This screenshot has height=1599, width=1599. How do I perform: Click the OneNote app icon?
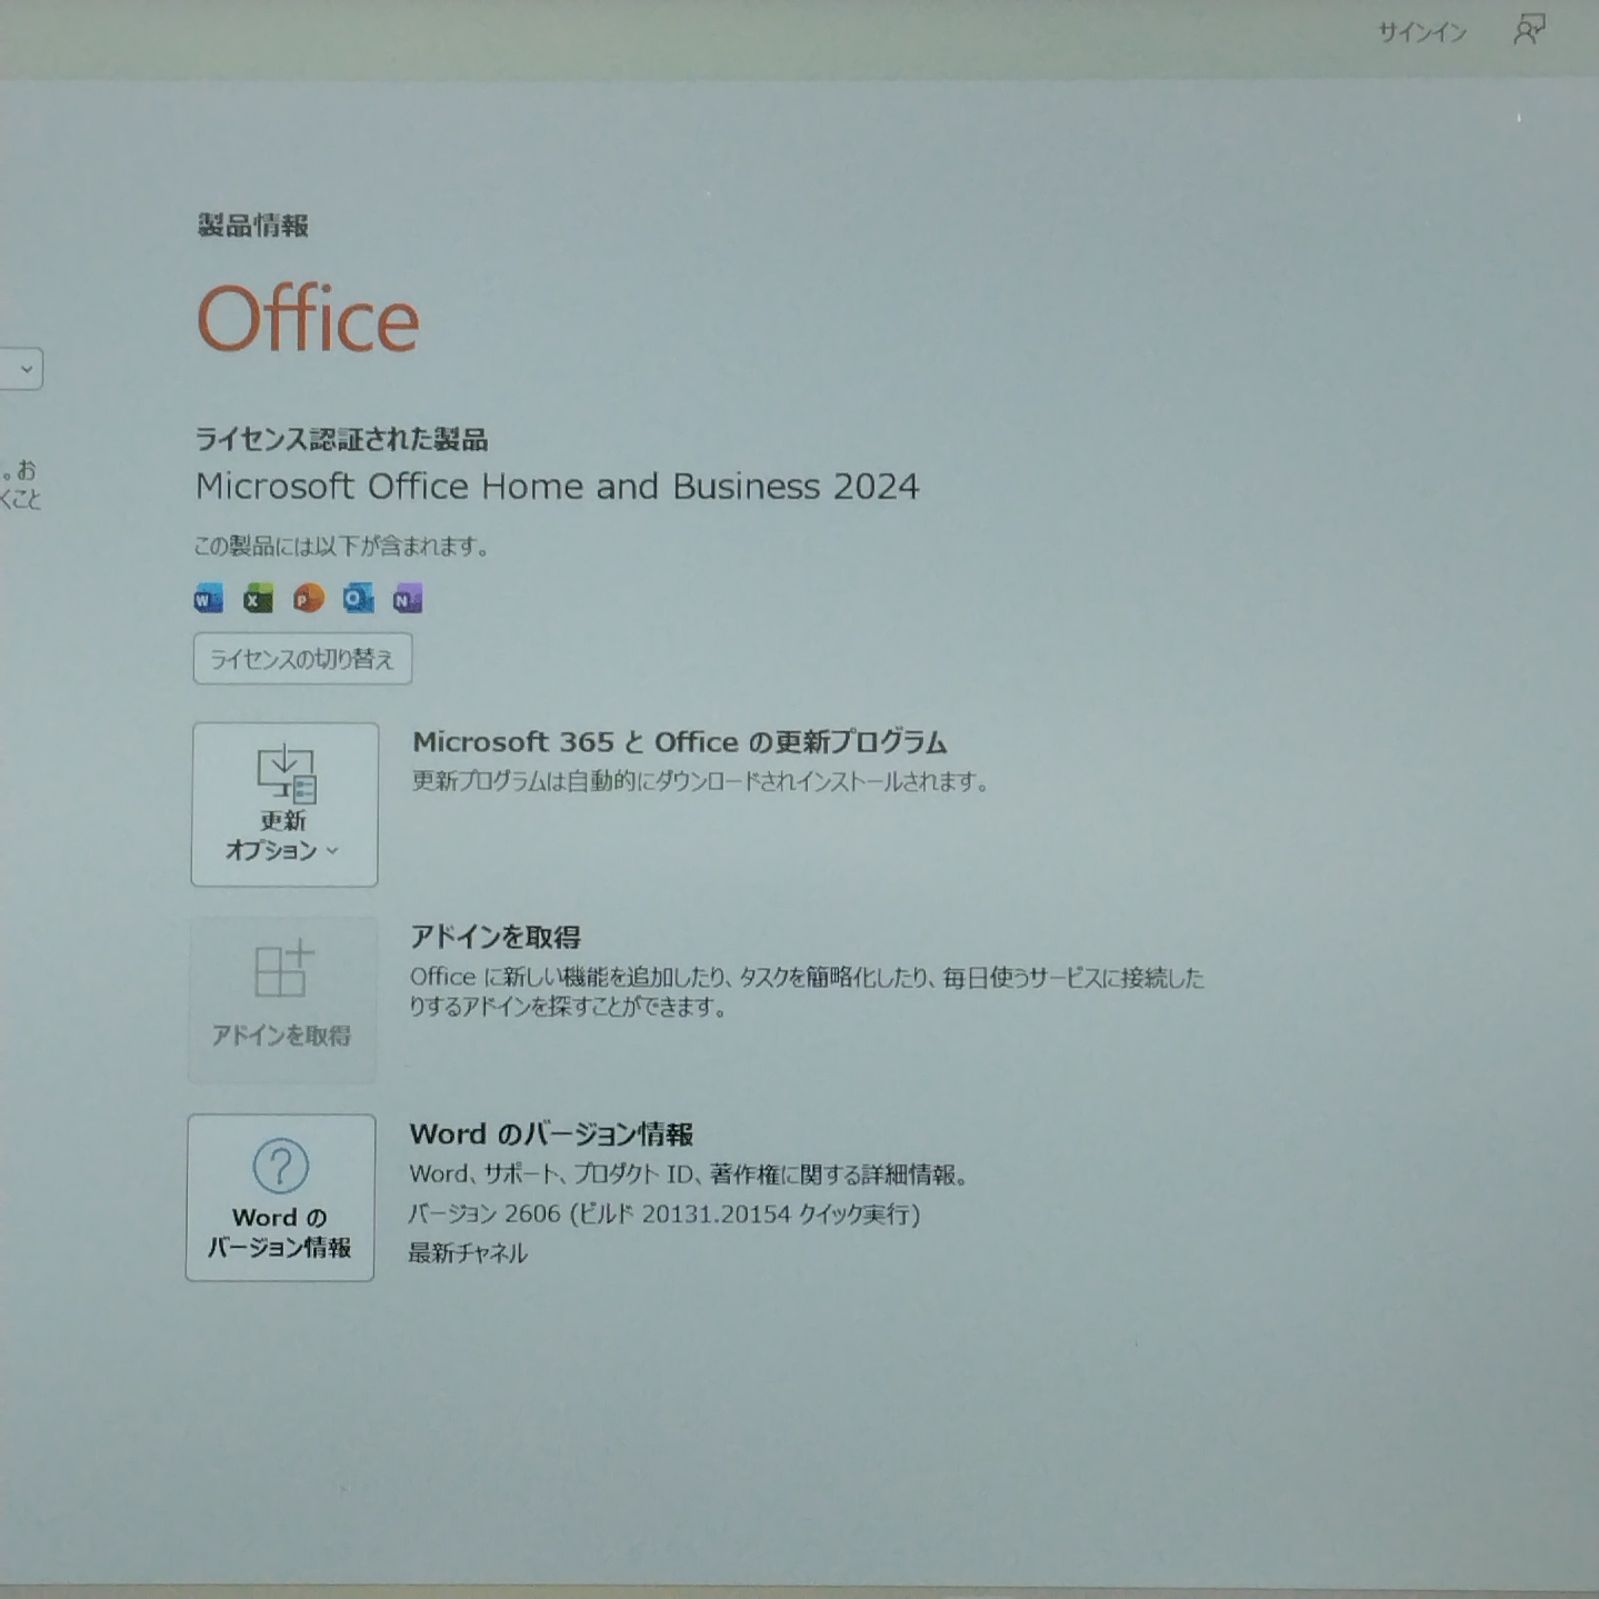pyautogui.click(x=407, y=598)
